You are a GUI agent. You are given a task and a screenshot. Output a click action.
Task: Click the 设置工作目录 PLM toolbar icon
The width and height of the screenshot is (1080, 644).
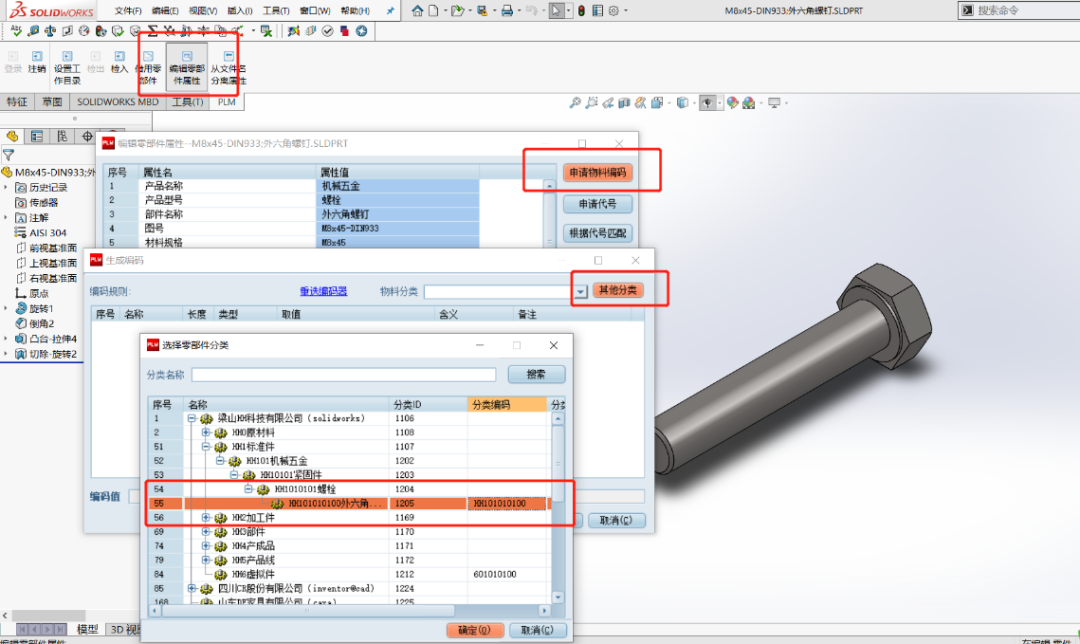67,67
